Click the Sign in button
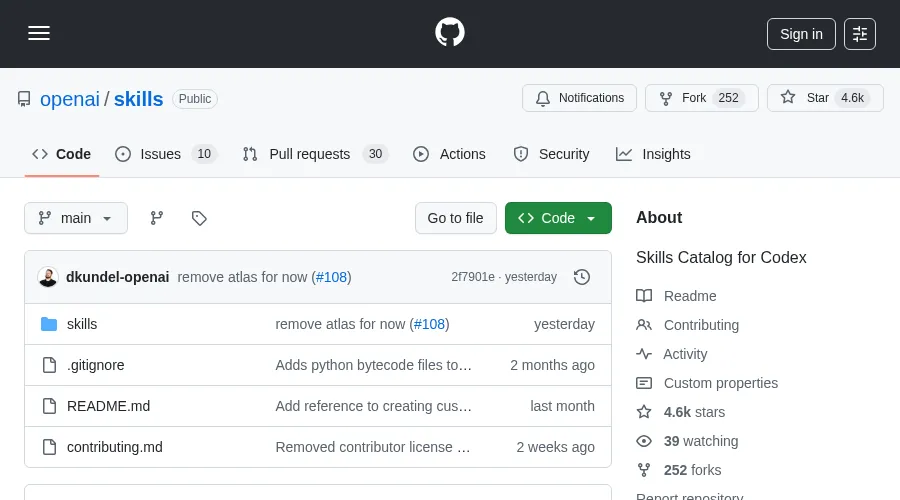This screenshot has width=900, height=500. (x=801, y=33)
